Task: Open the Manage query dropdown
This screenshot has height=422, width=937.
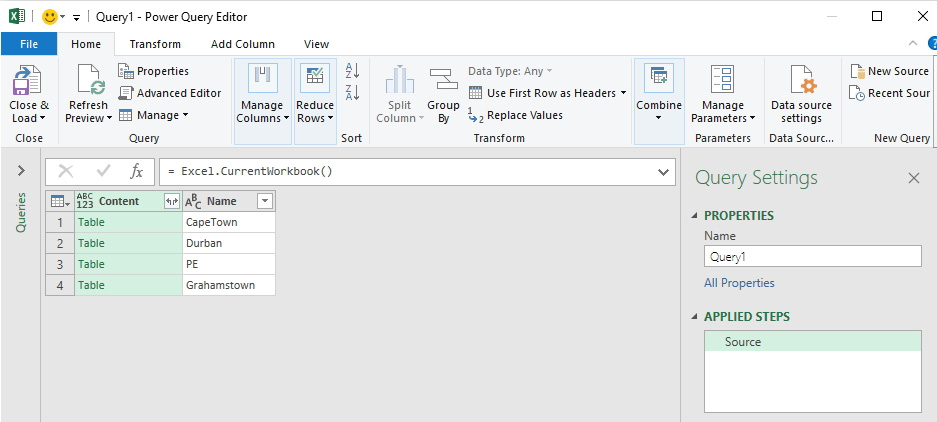Action: [153, 115]
